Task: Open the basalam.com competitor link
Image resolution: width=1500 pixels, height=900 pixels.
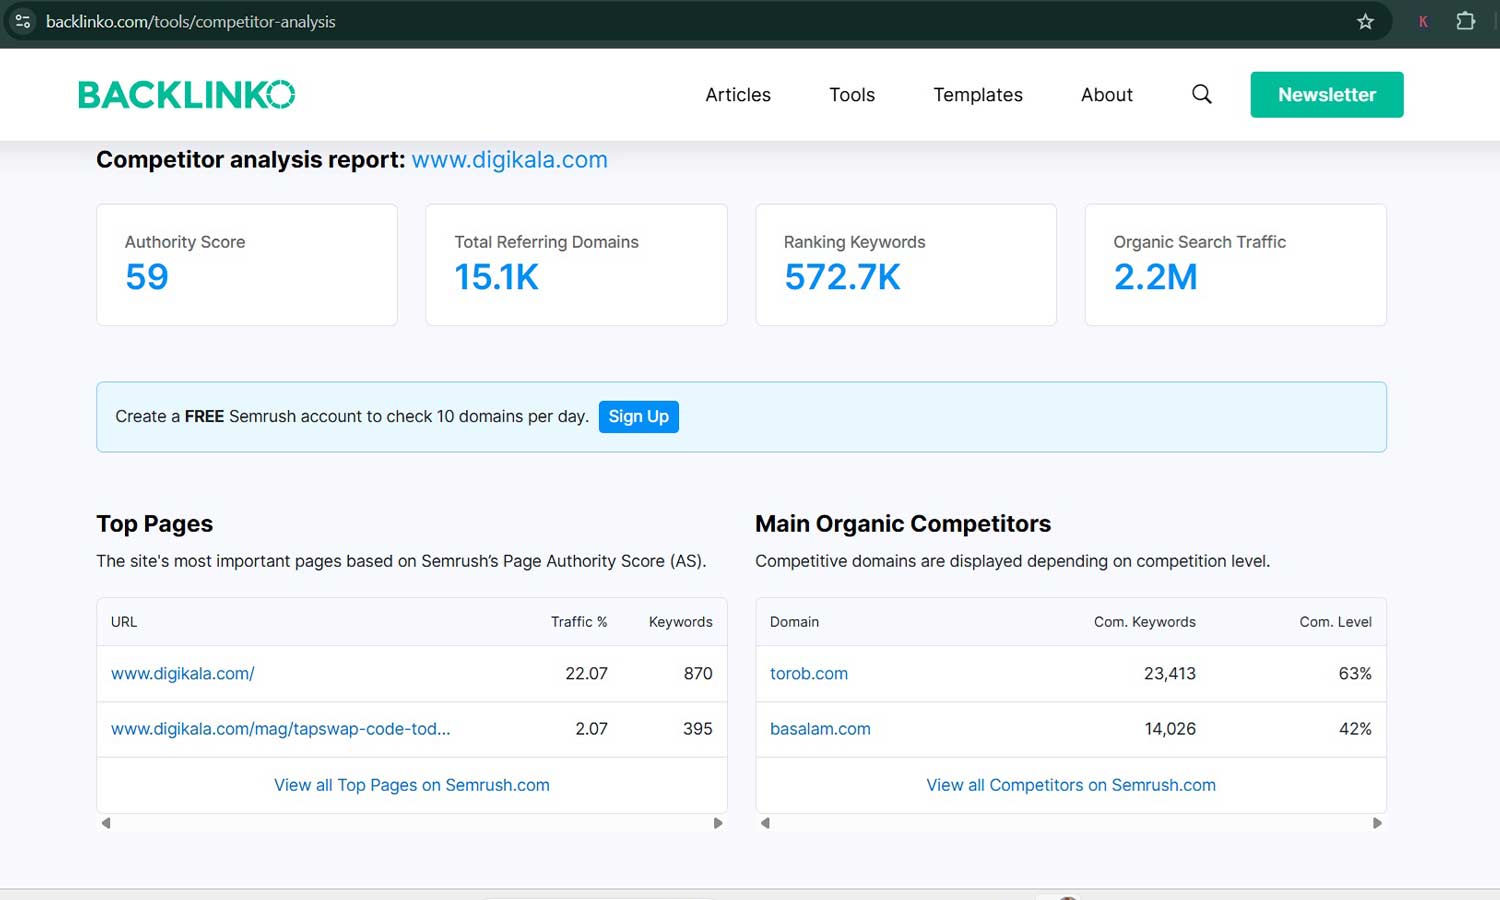Action: point(820,729)
